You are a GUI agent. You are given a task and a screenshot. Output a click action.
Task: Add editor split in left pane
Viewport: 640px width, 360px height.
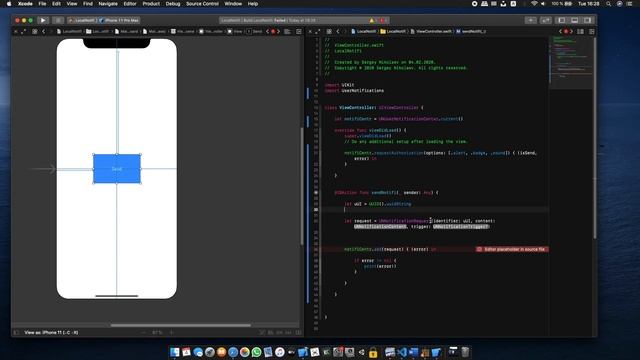point(299,31)
